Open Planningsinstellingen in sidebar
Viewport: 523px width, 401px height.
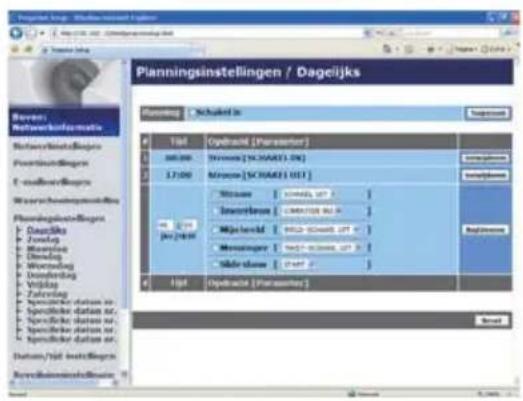point(59,219)
